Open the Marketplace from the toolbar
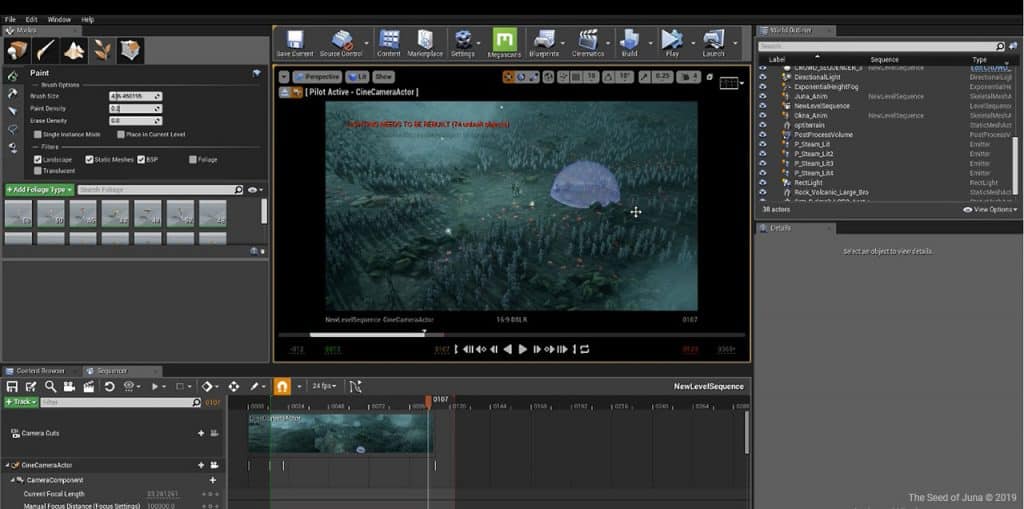Viewport: 1024px width, 509px height. tap(425, 43)
